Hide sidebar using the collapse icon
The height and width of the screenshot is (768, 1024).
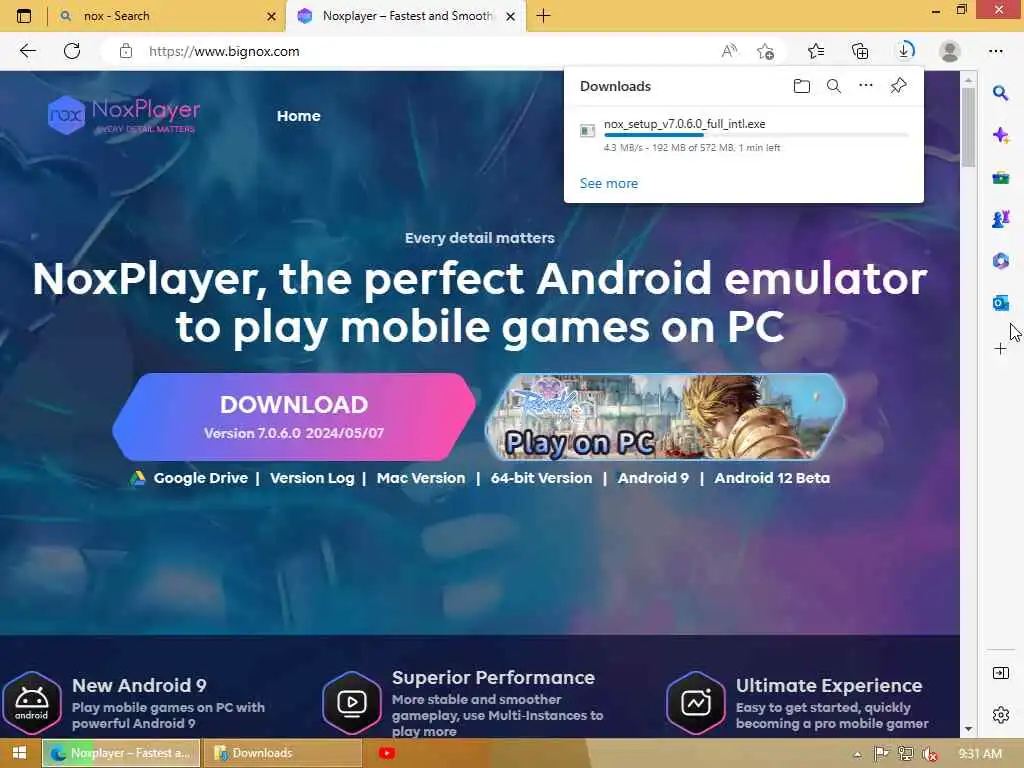1000,673
